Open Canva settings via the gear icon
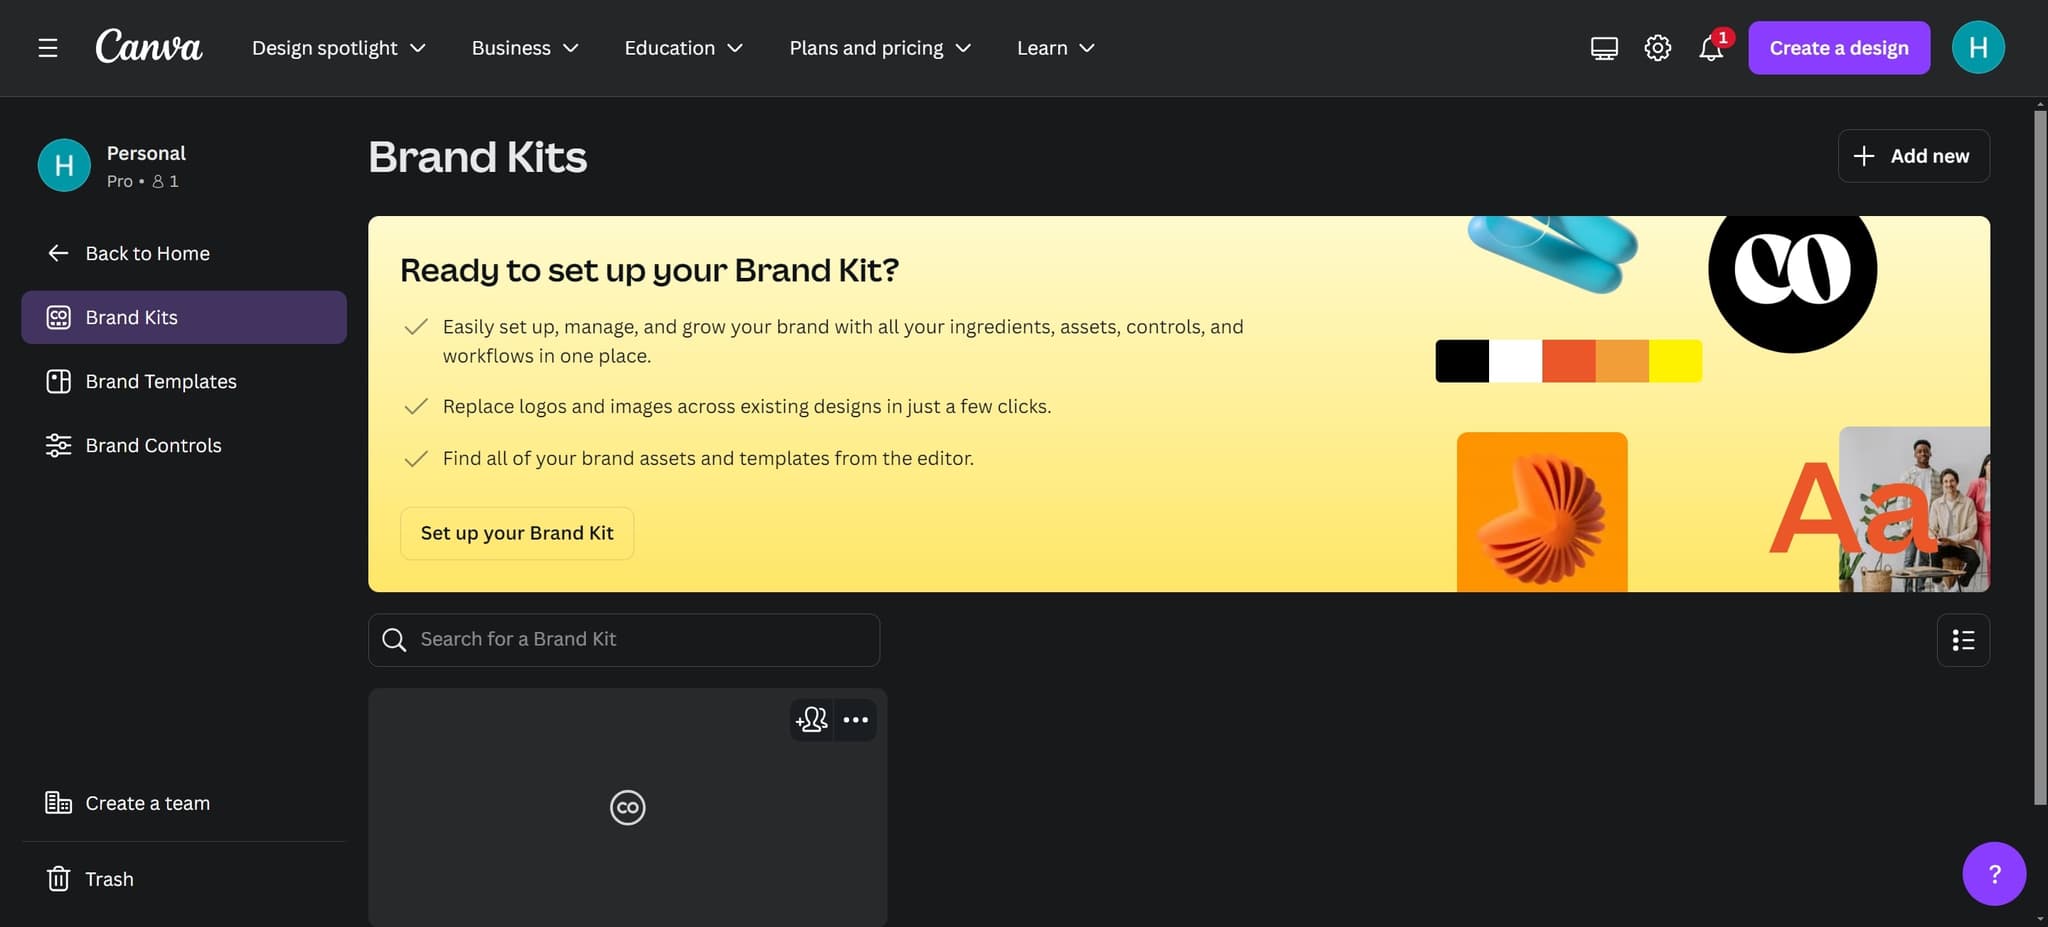This screenshot has height=927, width=2048. coord(1656,47)
